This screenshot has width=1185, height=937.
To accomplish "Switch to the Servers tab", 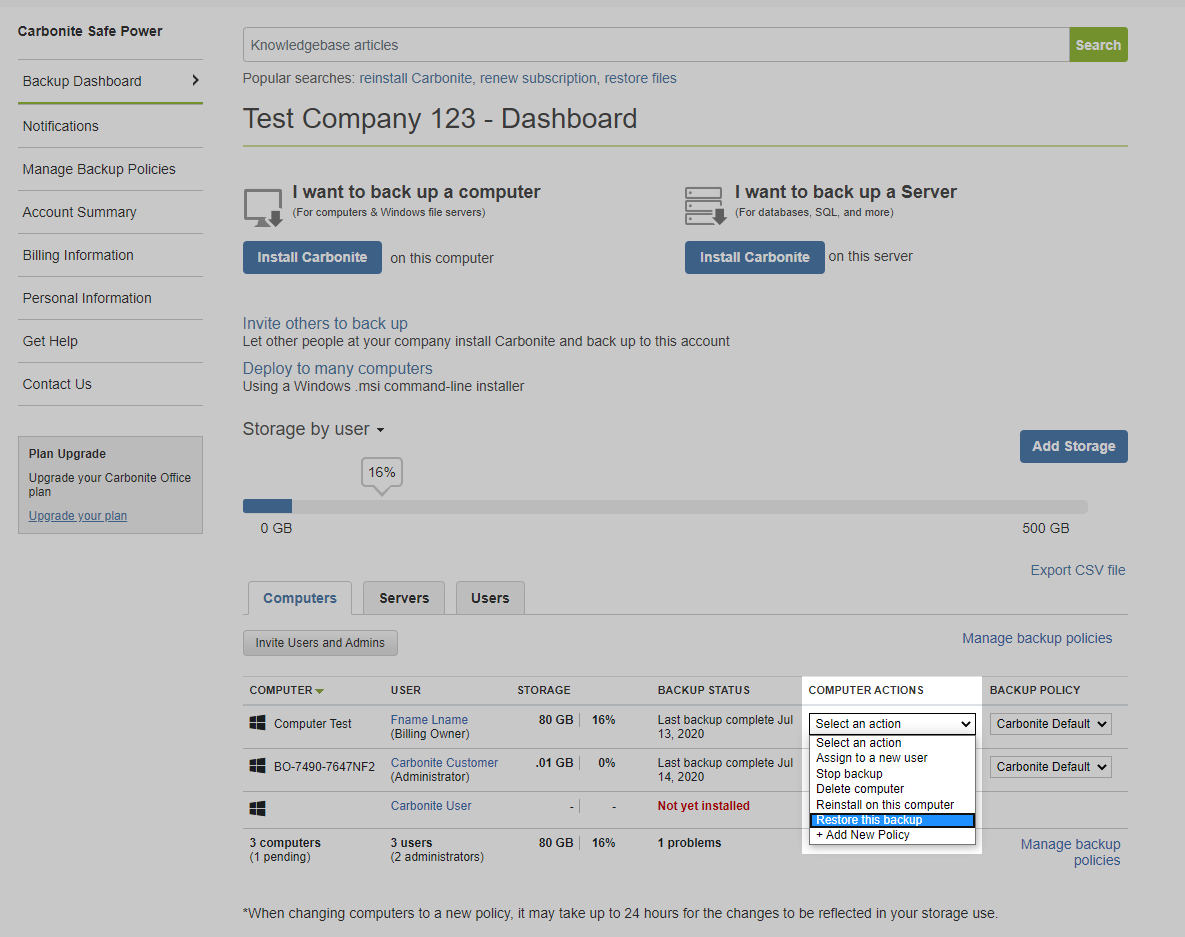I will coord(404,598).
